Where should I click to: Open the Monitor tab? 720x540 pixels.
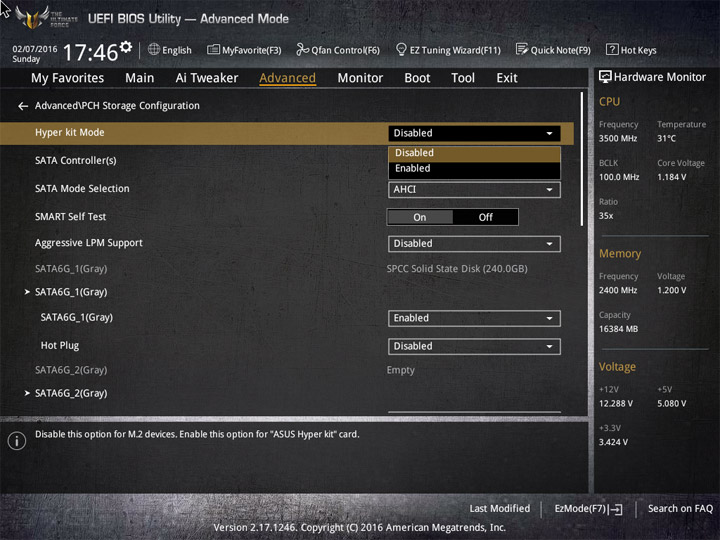pyautogui.click(x=360, y=78)
